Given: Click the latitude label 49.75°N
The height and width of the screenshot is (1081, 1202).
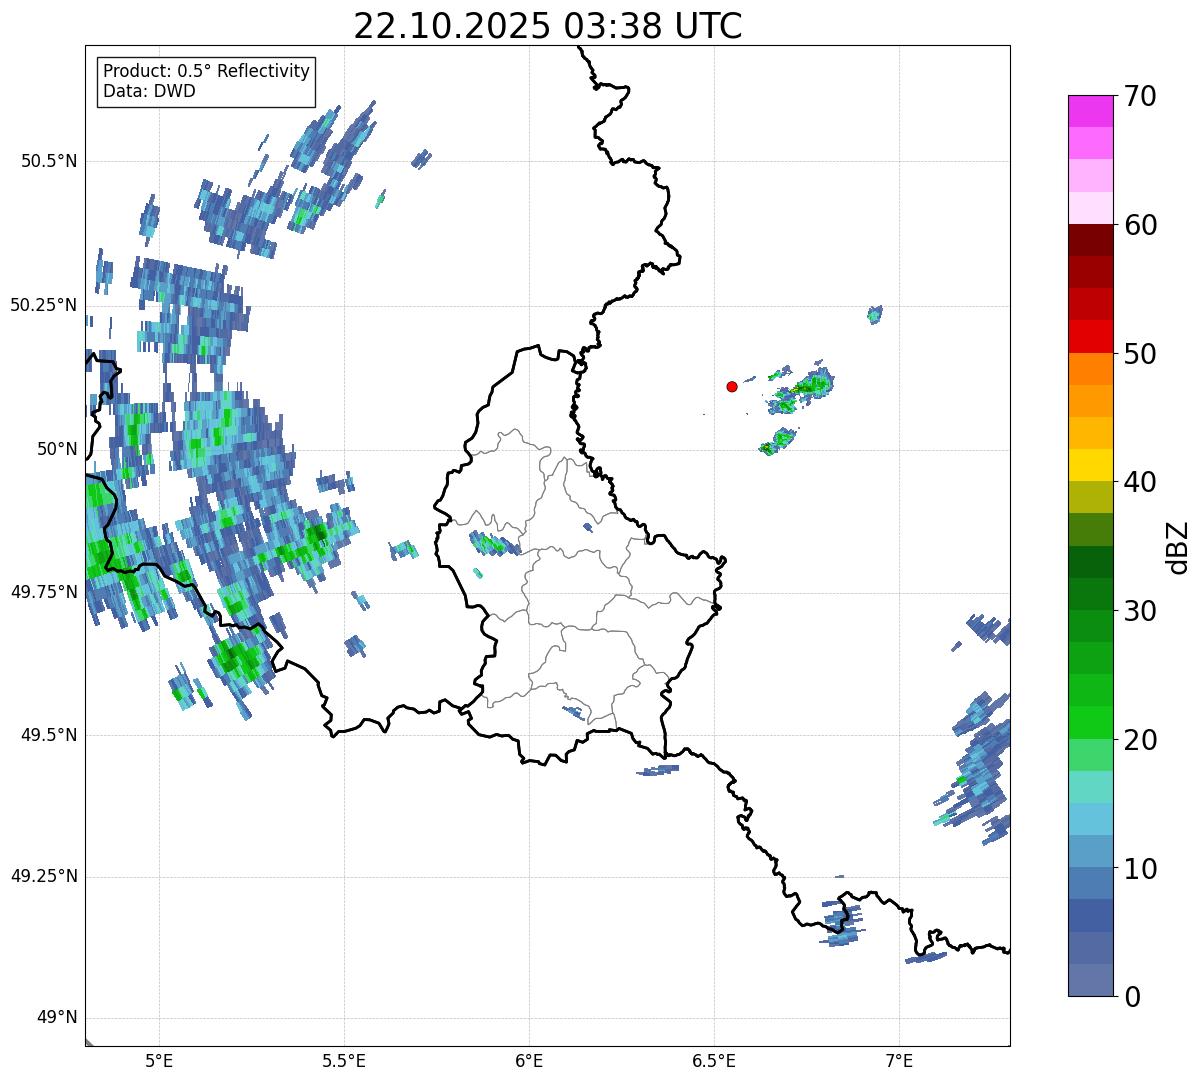Looking at the screenshot, I should [x=44, y=592].
